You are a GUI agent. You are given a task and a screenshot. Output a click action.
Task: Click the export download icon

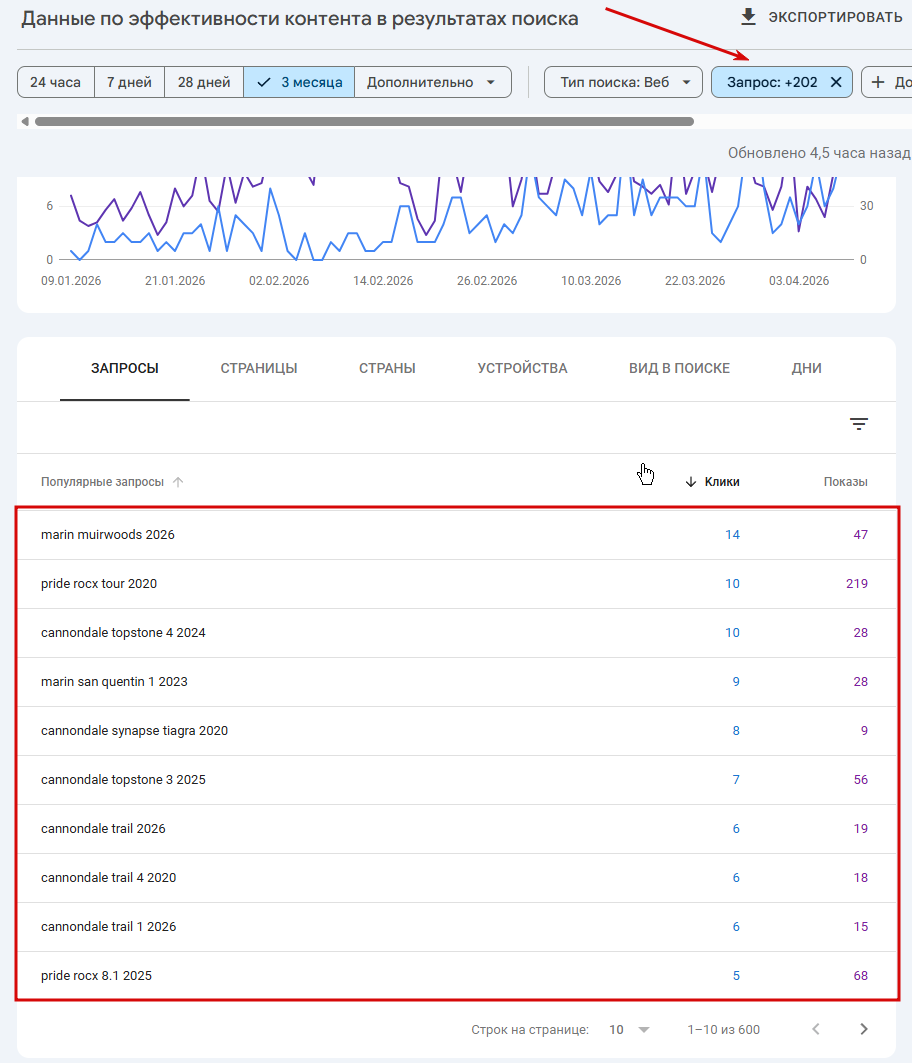click(x=748, y=17)
